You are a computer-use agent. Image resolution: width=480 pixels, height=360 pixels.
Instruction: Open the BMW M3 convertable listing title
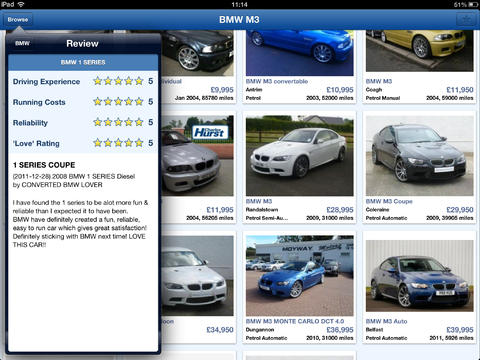pos(277,81)
